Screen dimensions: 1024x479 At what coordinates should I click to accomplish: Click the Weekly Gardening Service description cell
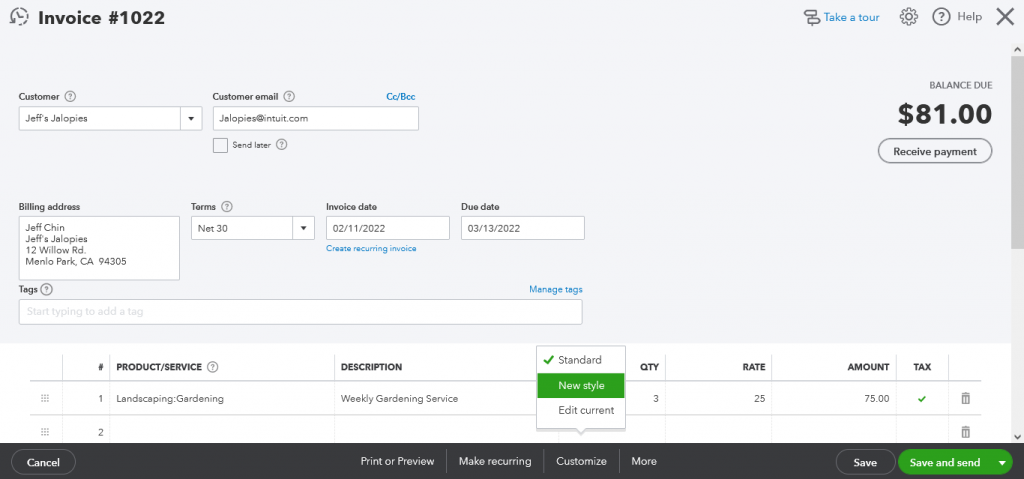pyautogui.click(x=436, y=399)
